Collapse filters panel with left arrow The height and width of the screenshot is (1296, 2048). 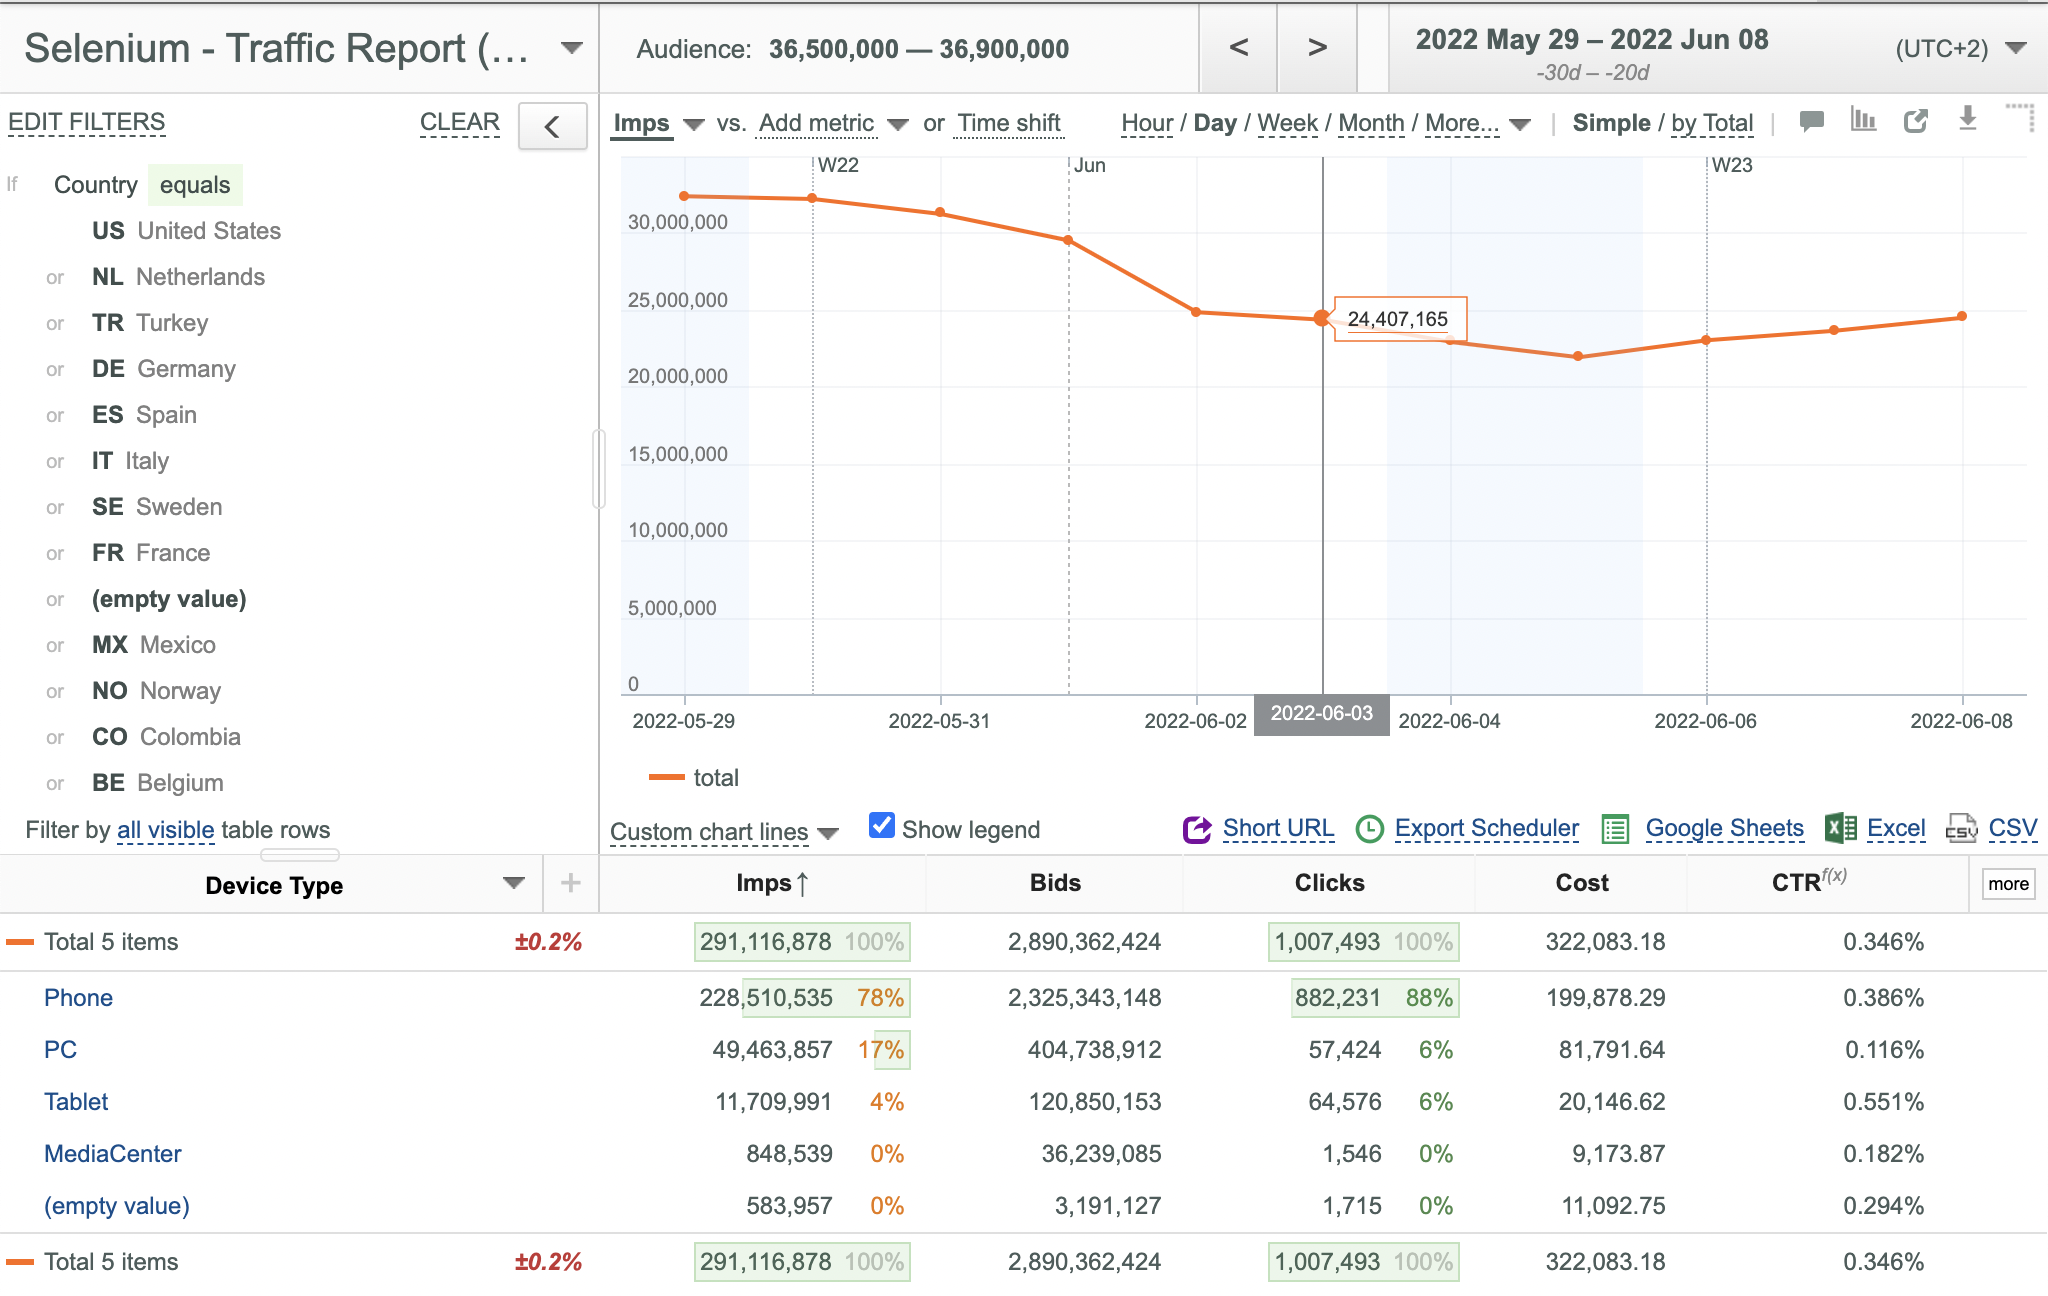552,127
